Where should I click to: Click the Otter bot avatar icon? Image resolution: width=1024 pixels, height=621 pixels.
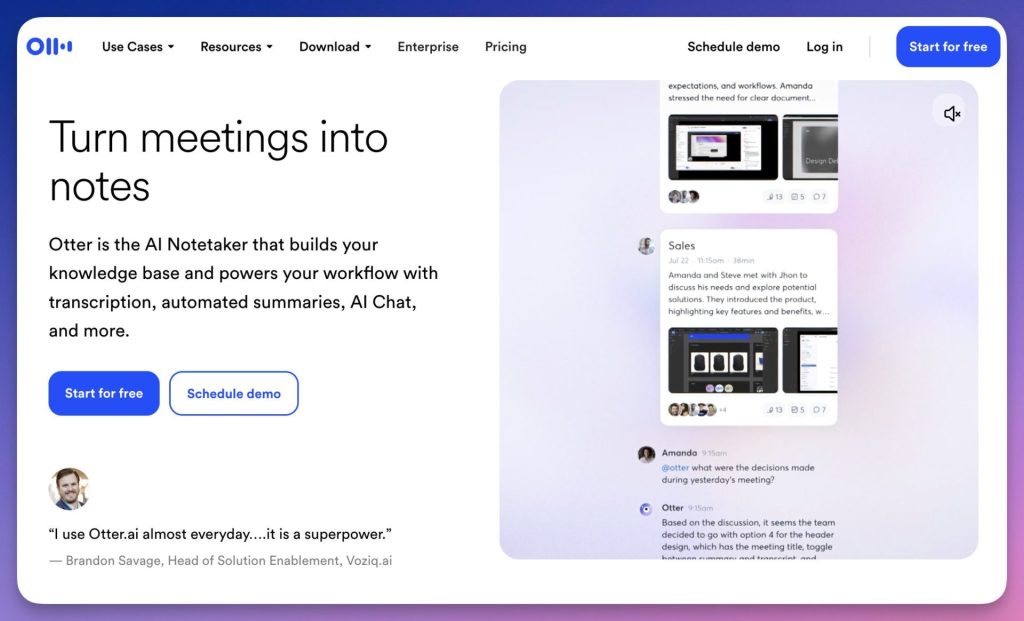coord(646,509)
